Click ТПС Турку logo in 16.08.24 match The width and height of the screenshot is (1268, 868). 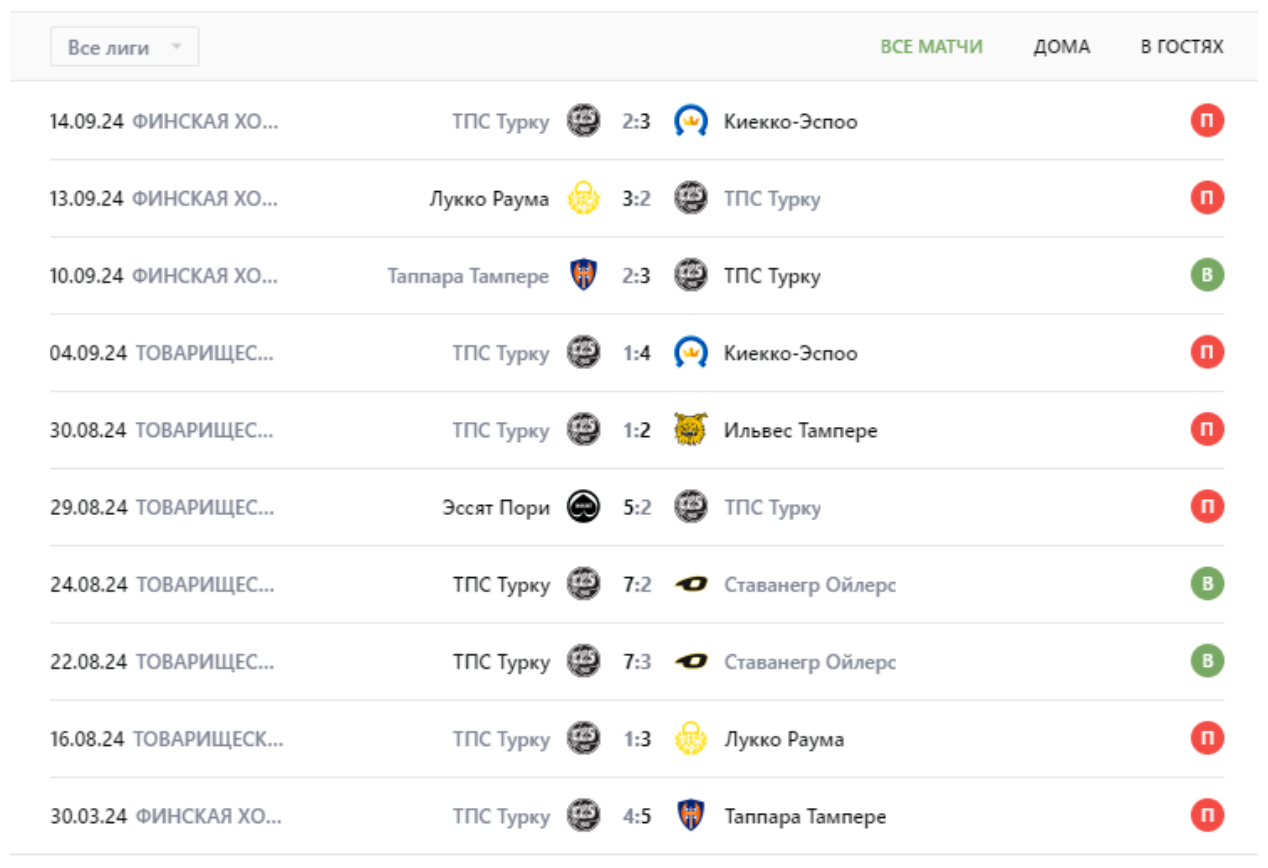[583, 739]
